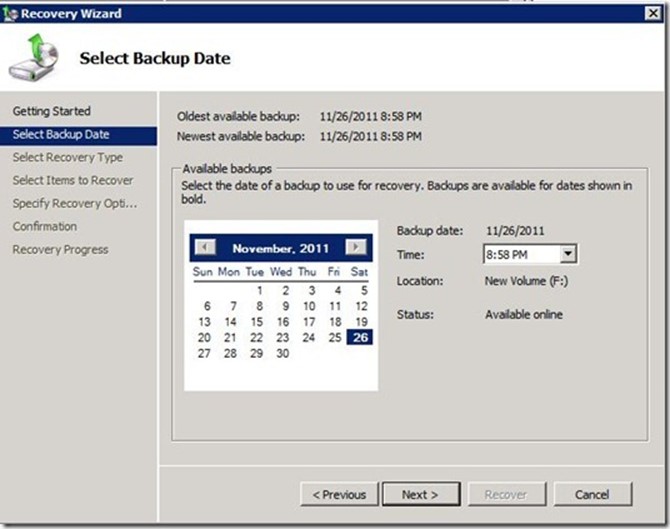Screen dimensions: 670x529
Task: Select November 26 in the calendar
Action: (x=360, y=338)
